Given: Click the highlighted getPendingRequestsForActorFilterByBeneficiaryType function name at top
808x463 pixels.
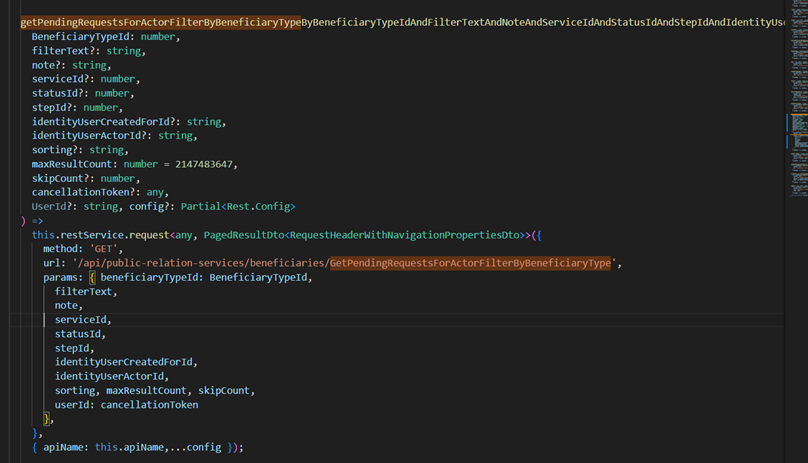Looking at the screenshot, I should coord(160,22).
